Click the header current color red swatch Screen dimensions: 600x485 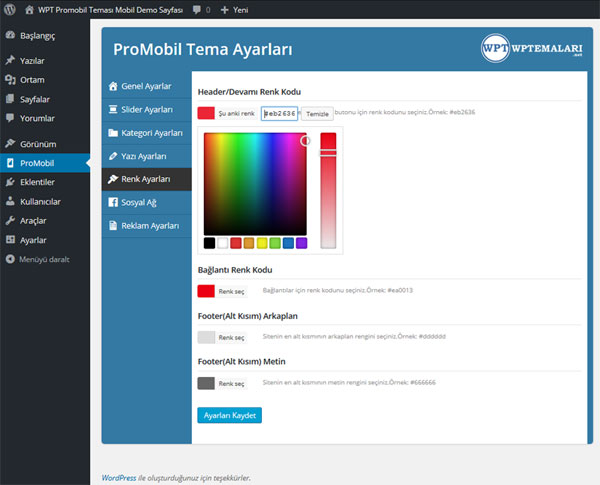coord(206,113)
